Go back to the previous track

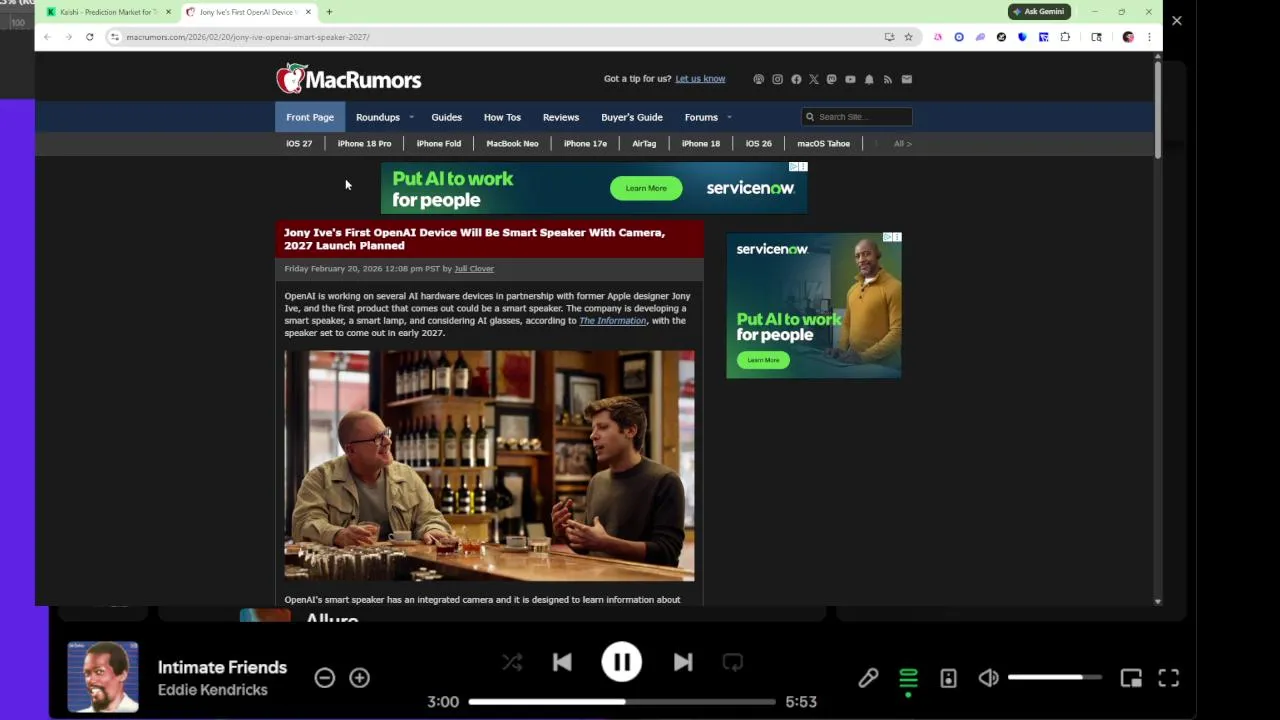click(x=562, y=662)
